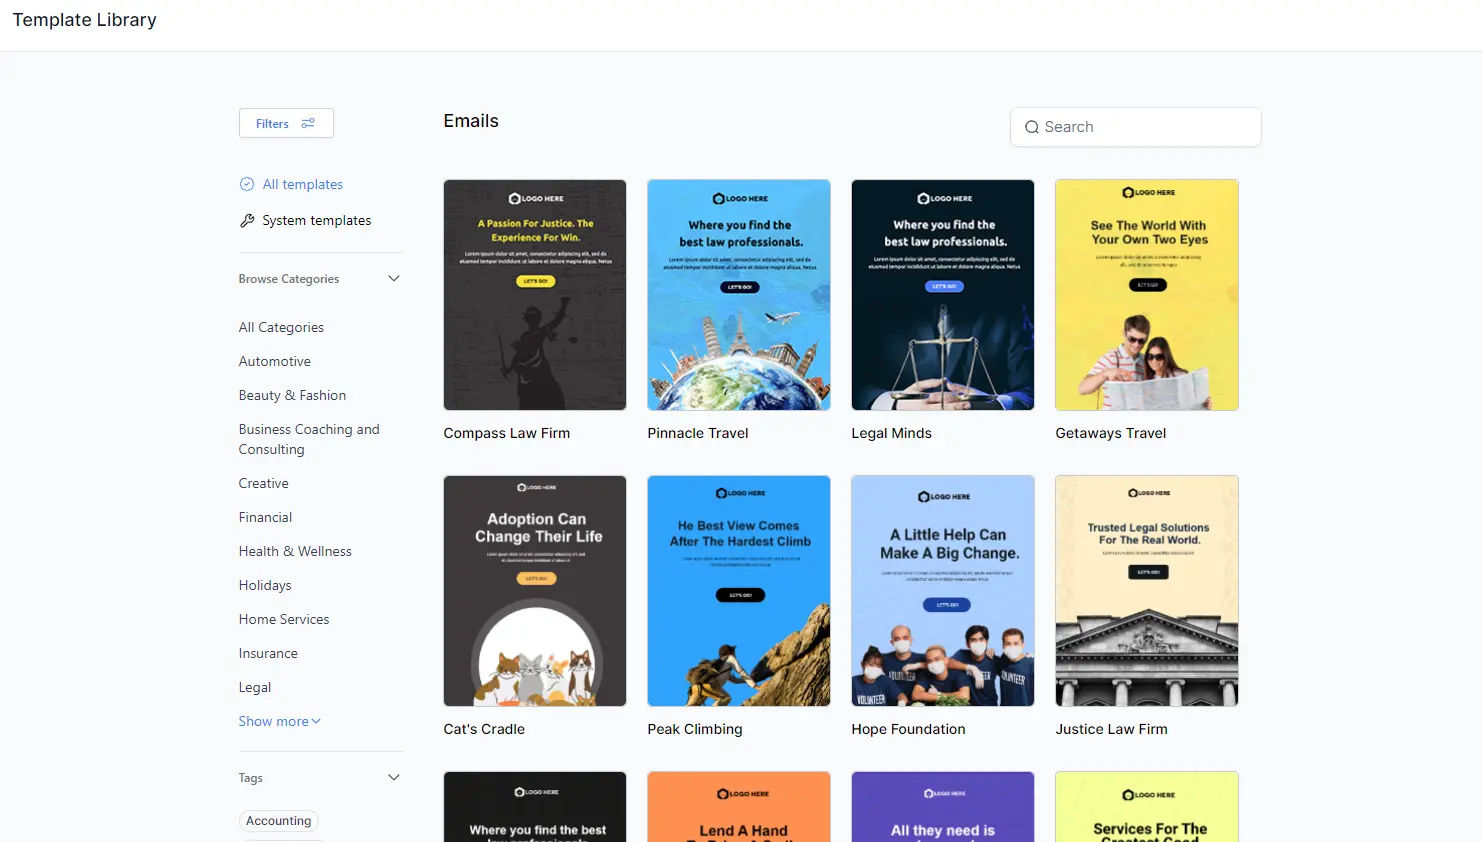Screen dimensions: 1483x842
Task: Choose Business Coaching and Consulting category
Action: point(308,439)
